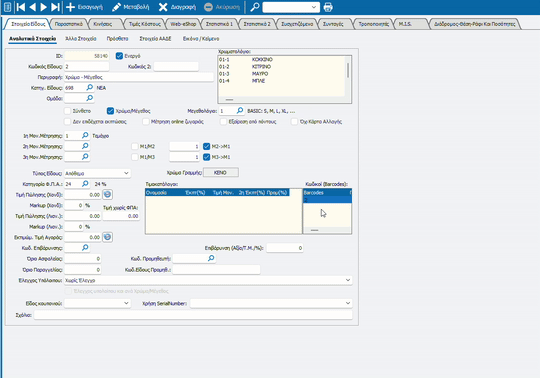Open the list view icon in the toolbar
The height and width of the screenshot is (378, 540).
[x=7, y=7]
